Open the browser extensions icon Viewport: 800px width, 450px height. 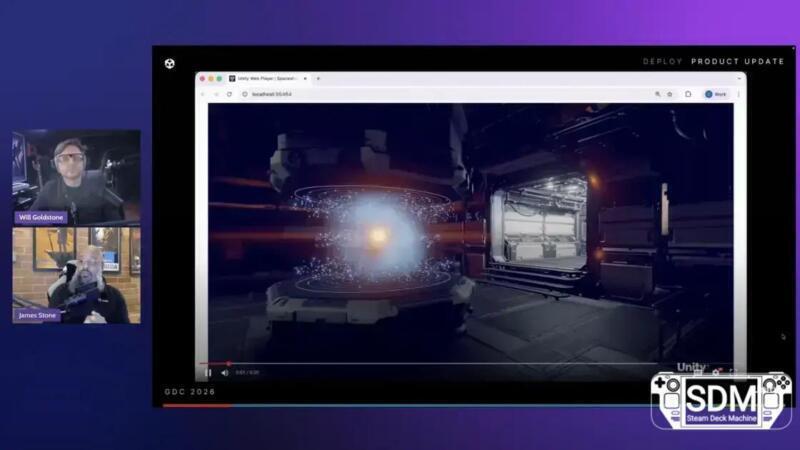pyautogui.click(x=688, y=94)
